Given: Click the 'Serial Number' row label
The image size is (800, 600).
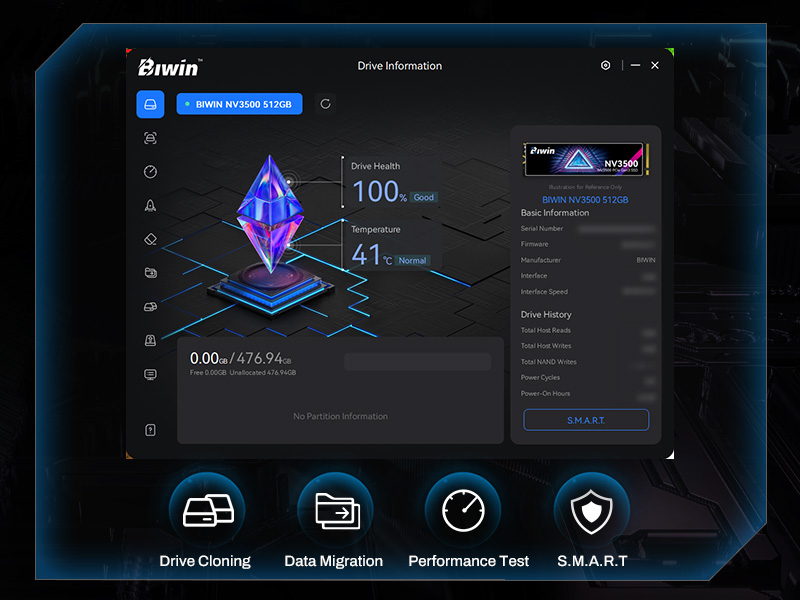Looking at the screenshot, I should 542,229.
